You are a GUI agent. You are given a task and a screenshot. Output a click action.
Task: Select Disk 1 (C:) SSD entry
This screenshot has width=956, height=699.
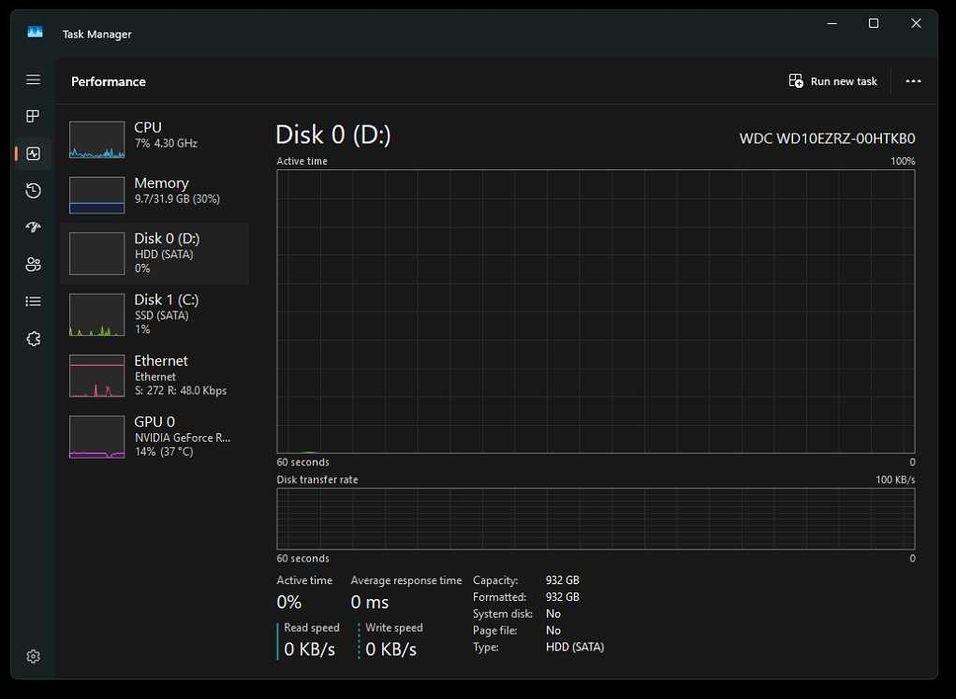(x=155, y=314)
